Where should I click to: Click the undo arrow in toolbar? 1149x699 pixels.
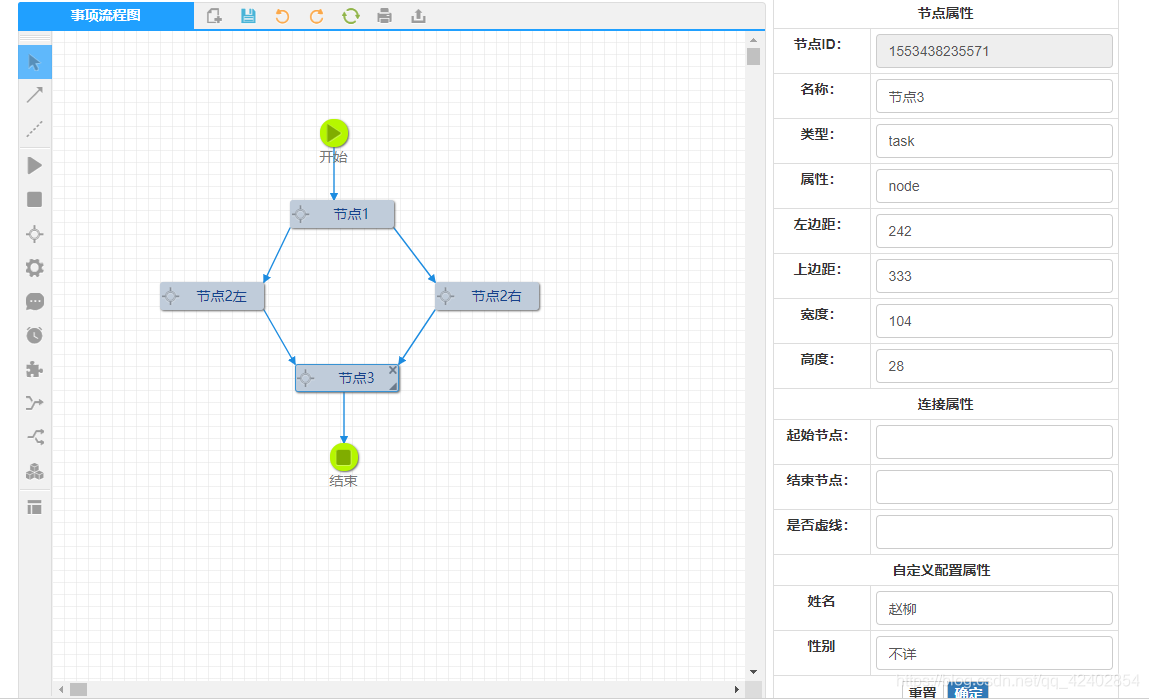click(x=282, y=16)
